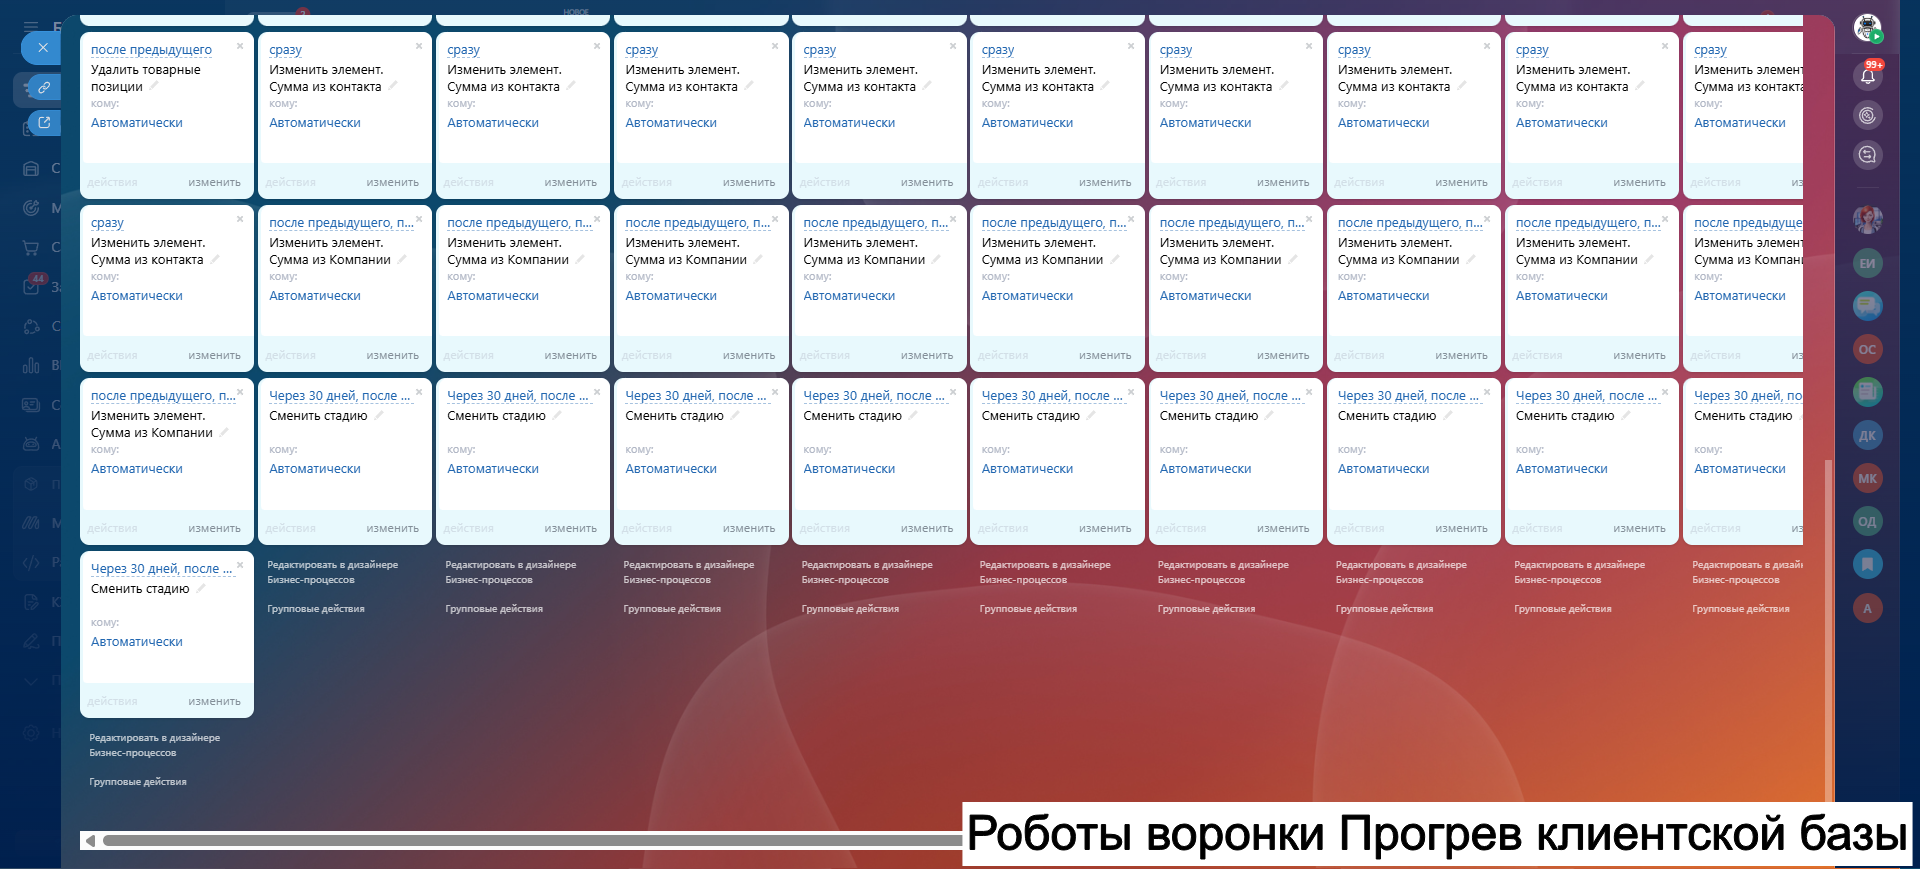Open the chat with the red-haired woman avatar
Image resolution: width=1920 pixels, height=869 pixels.
click(x=1867, y=220)
